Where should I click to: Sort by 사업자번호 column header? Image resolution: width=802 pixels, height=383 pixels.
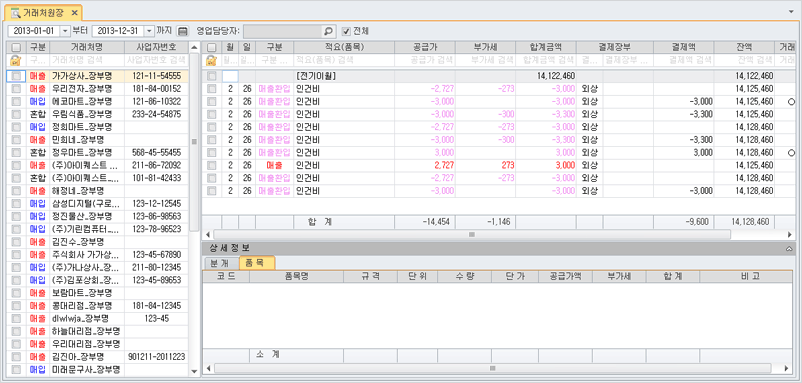pos(156,48)
